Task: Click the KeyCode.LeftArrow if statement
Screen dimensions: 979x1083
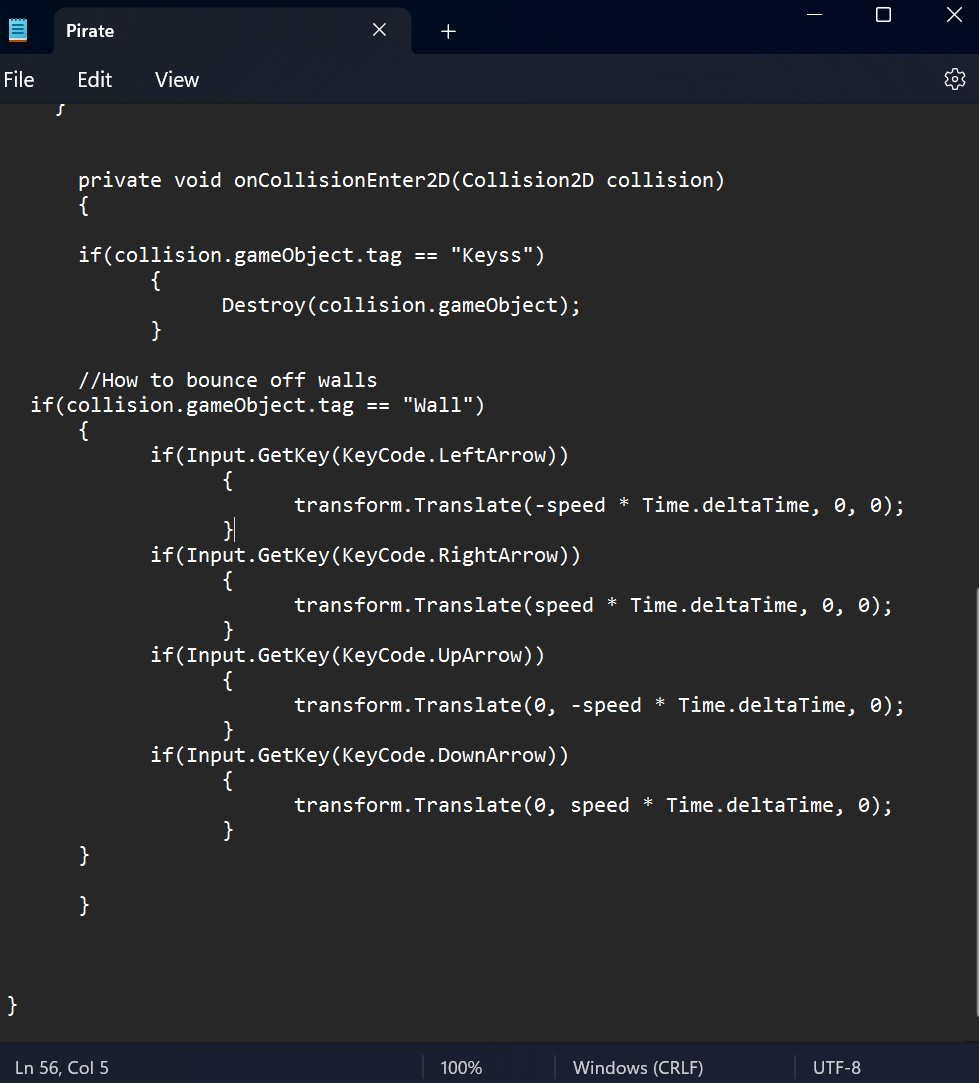Action: (x=359, y=455)
